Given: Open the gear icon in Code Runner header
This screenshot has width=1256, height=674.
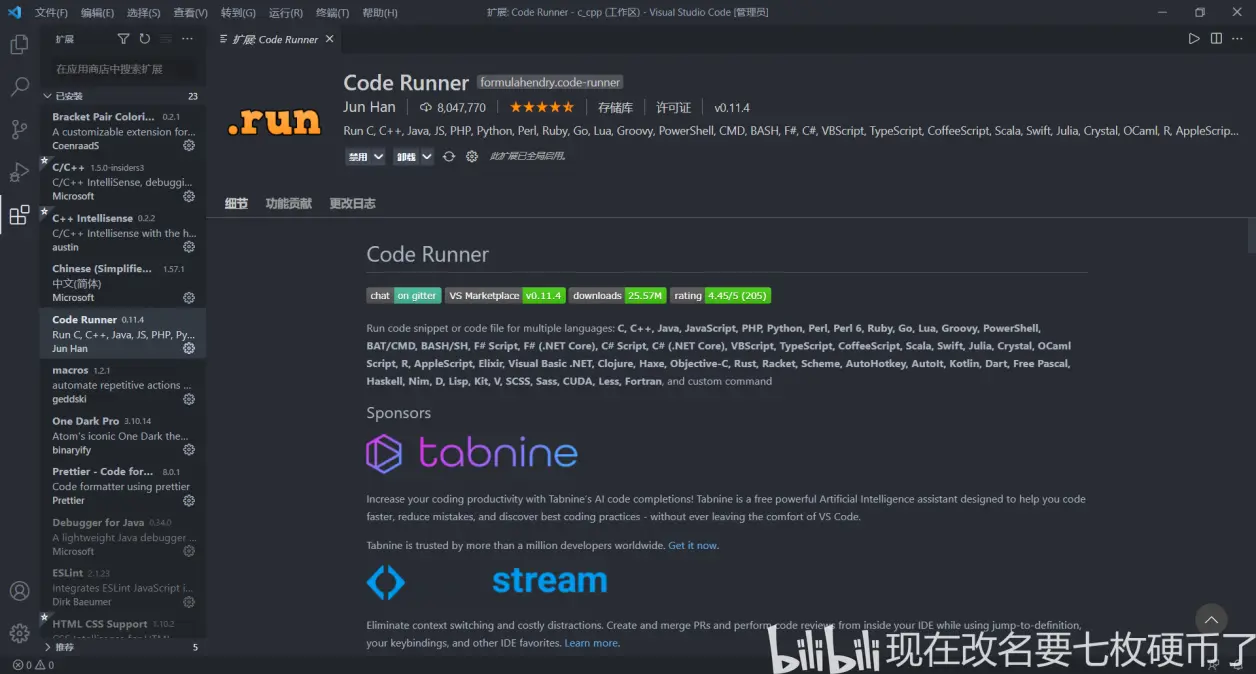Looking at the screenshot, I should pyautogui.click(x=472, y=156).
